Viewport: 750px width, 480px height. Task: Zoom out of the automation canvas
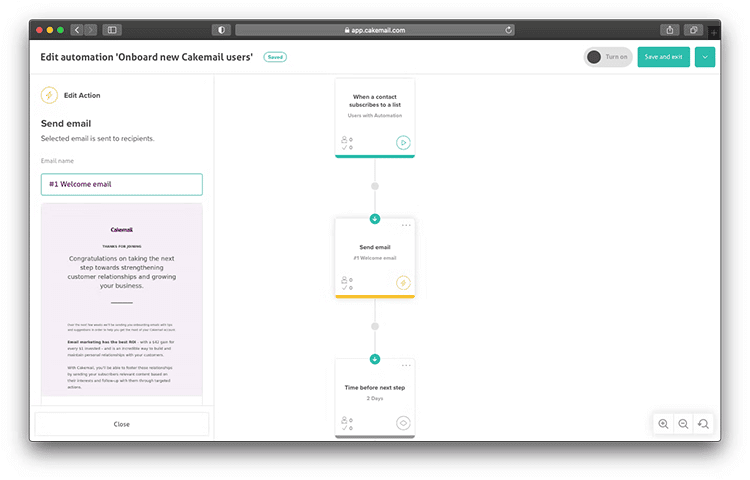pos(684,424)
